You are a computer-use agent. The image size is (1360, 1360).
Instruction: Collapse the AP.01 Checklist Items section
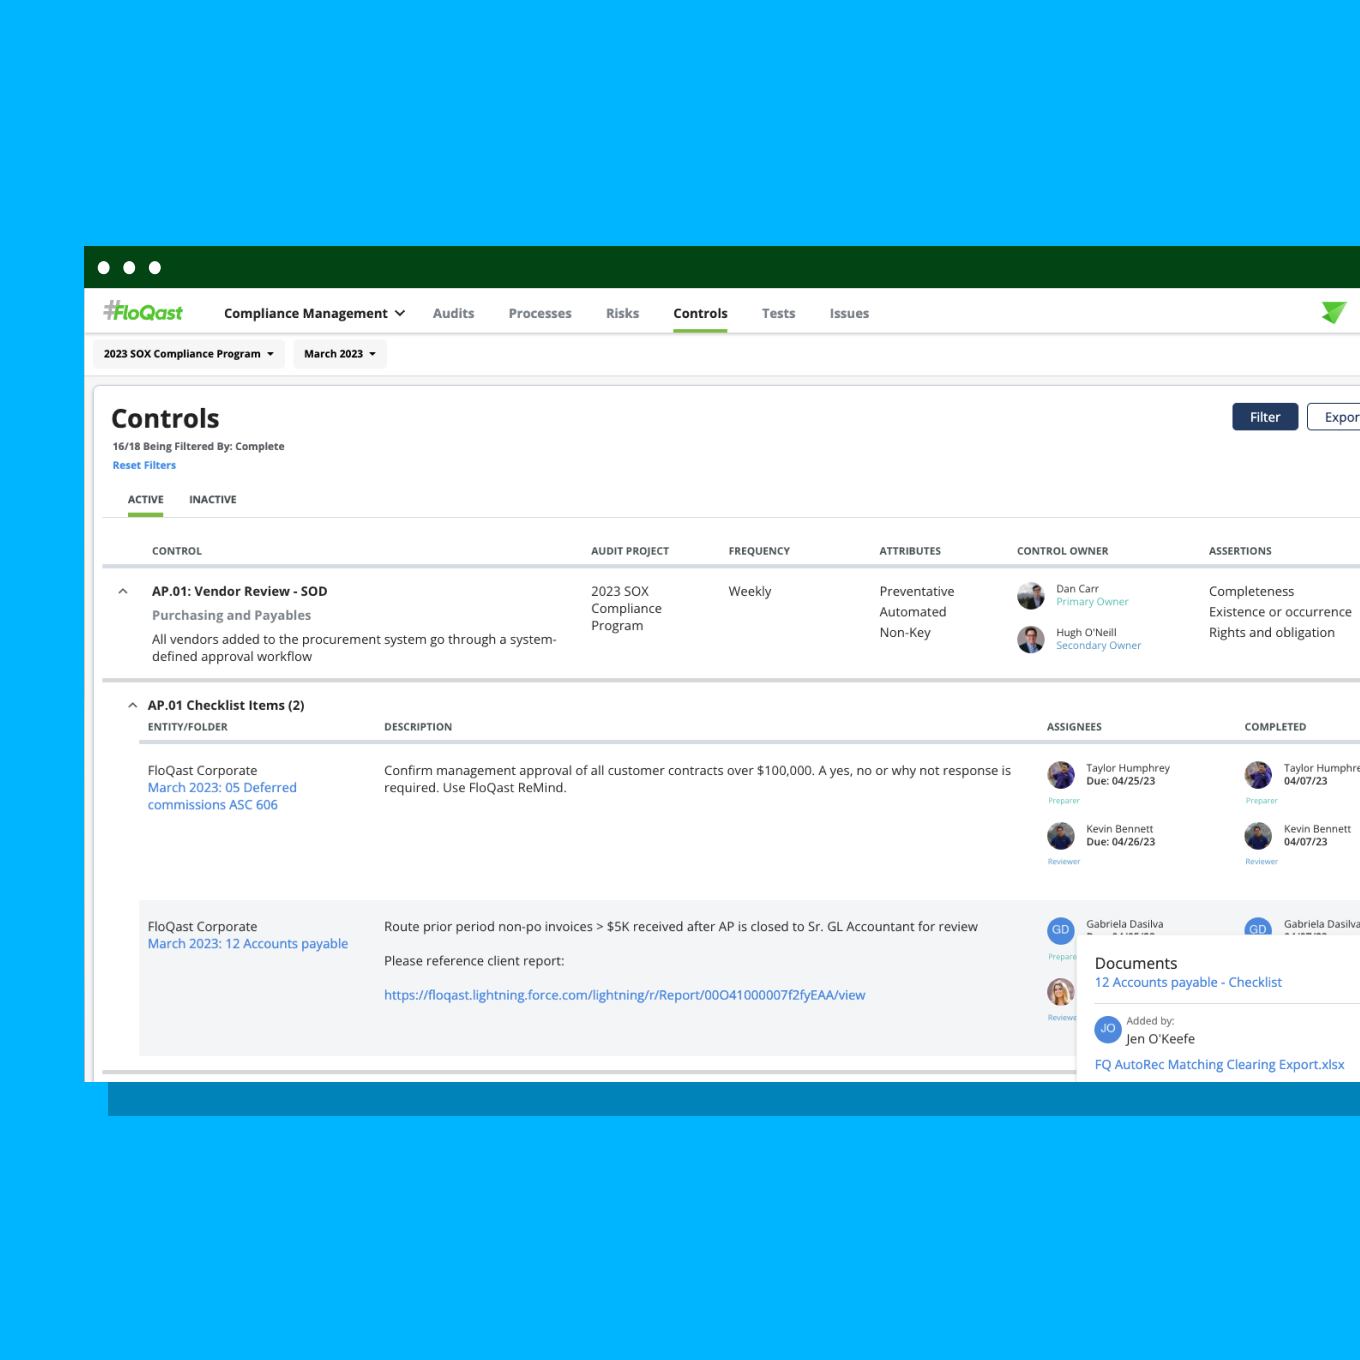coord(133,705)
